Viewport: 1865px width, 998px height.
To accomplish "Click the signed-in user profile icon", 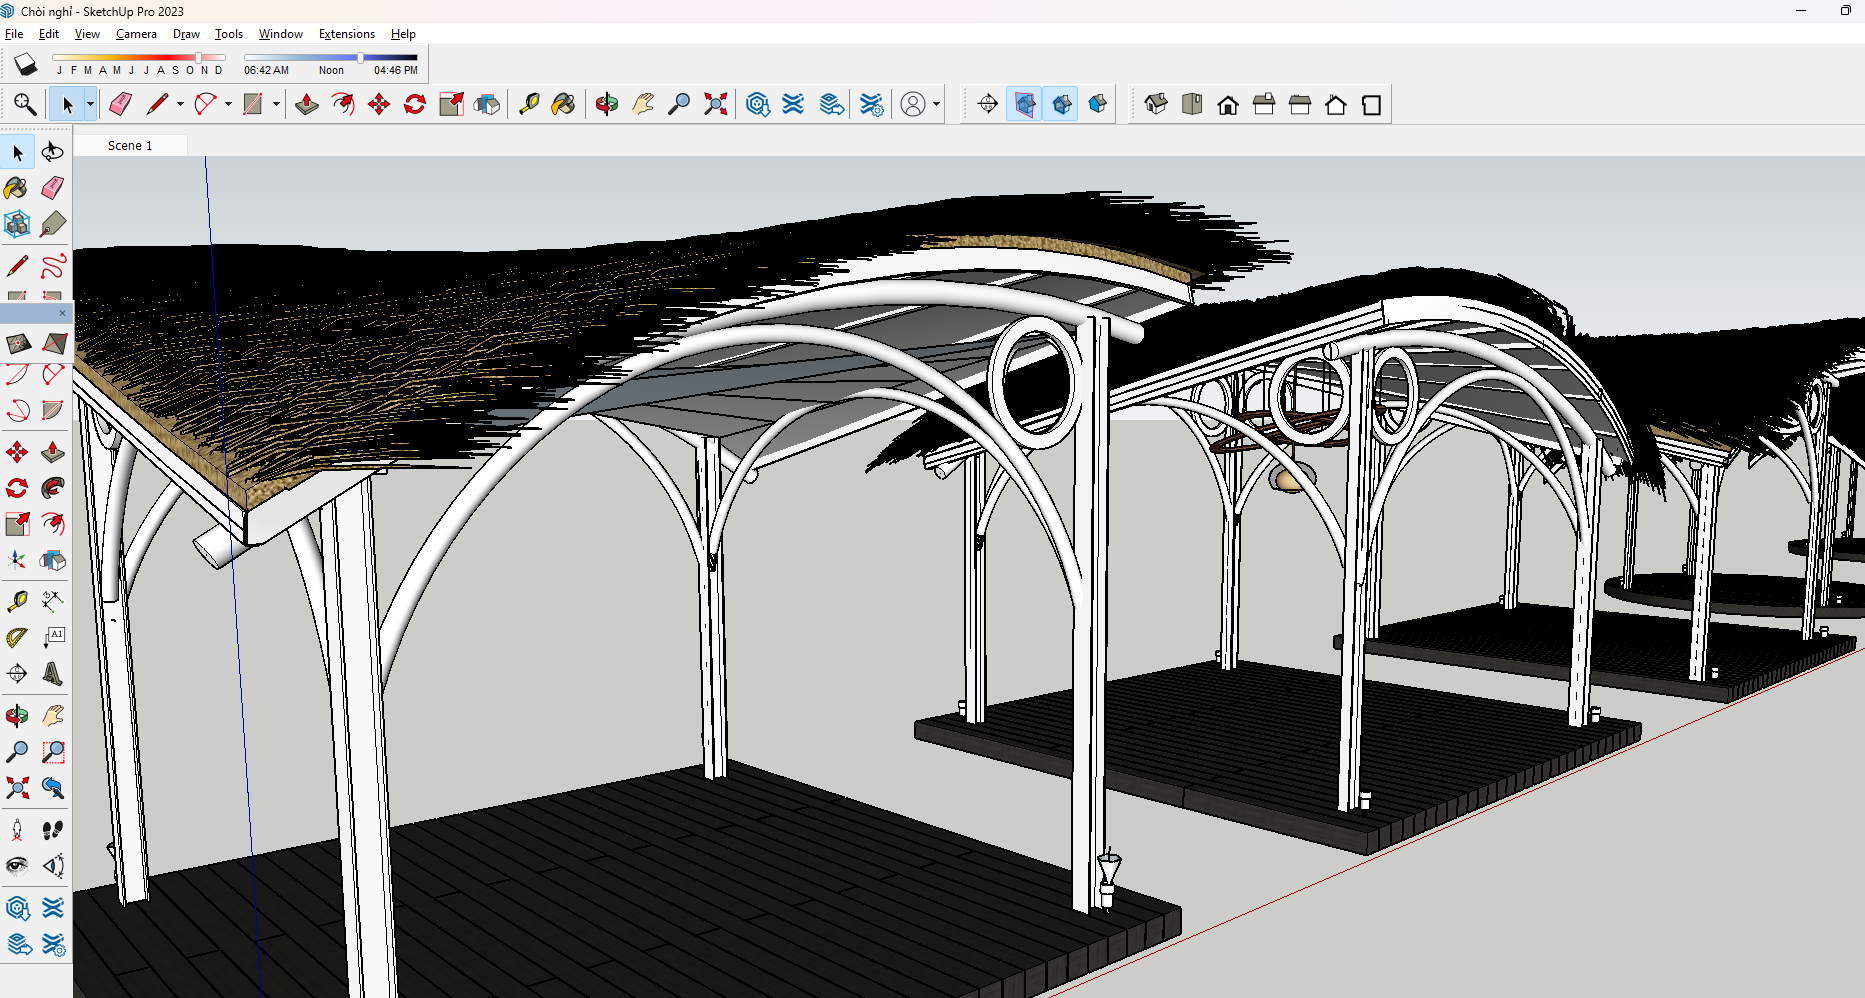I will (x=913, y=104).
